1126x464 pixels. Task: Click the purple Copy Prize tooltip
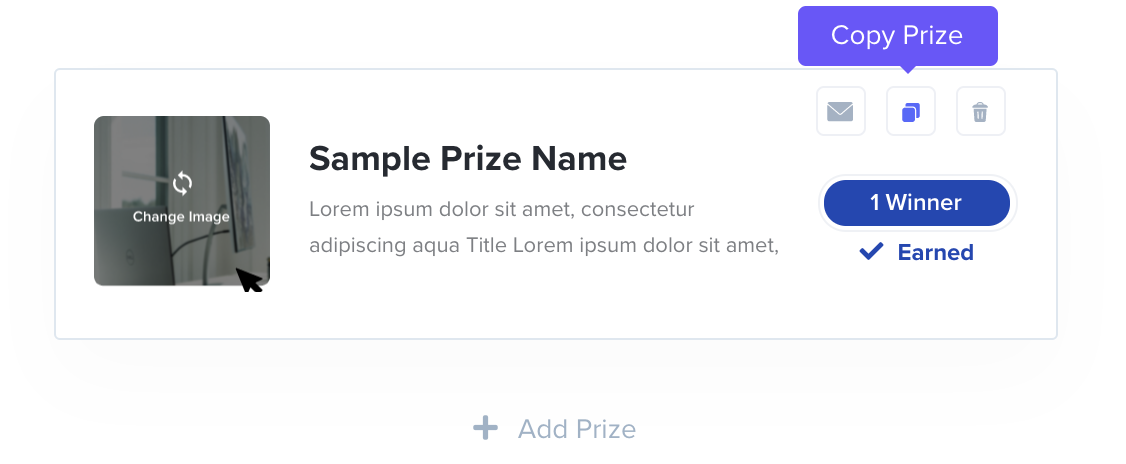(x=897, y=36)
